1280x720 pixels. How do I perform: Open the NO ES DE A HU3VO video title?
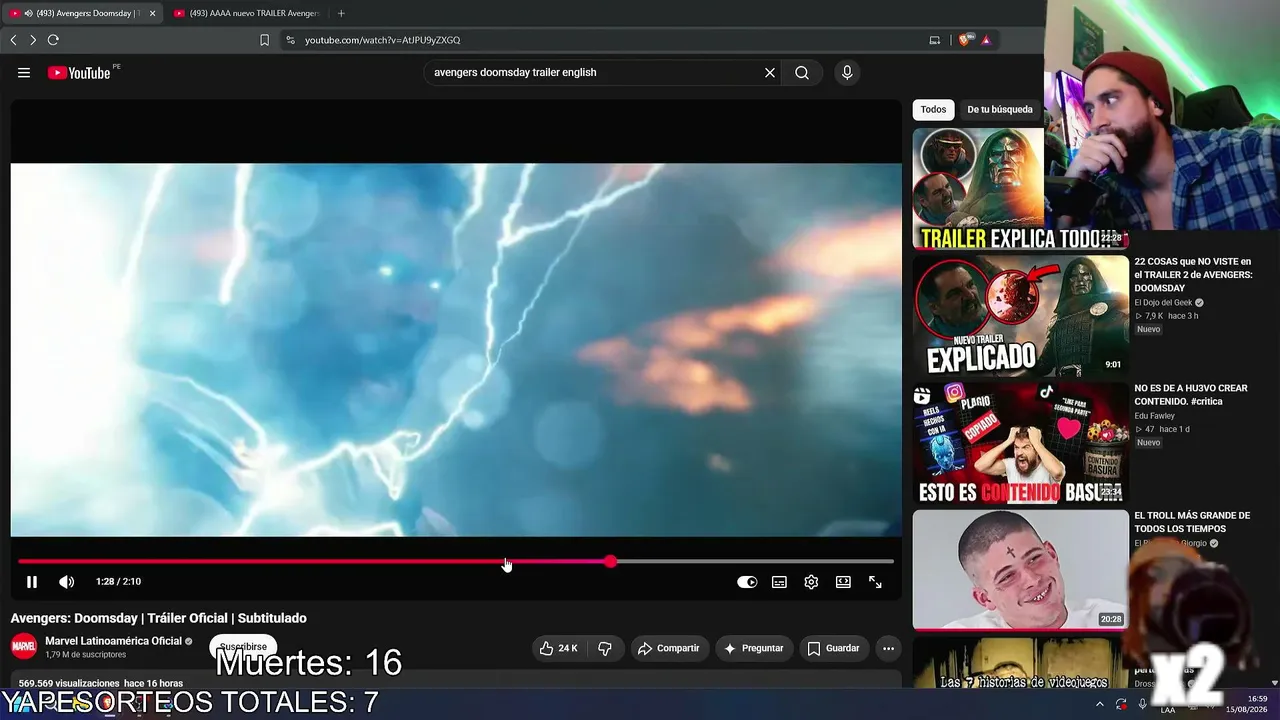(1191, 394)
